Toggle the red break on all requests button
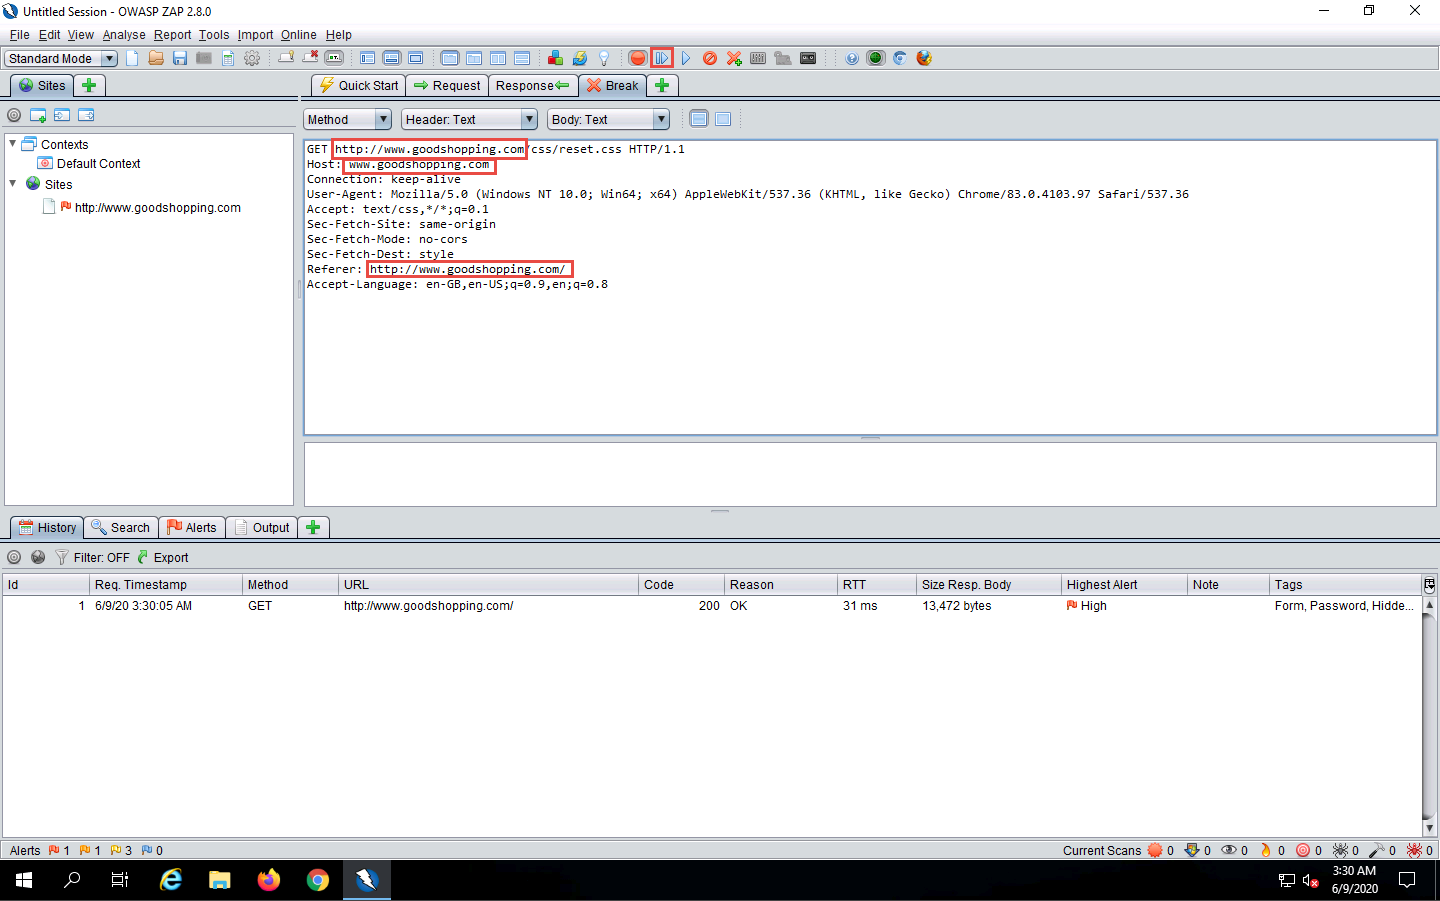 point(637,58)
